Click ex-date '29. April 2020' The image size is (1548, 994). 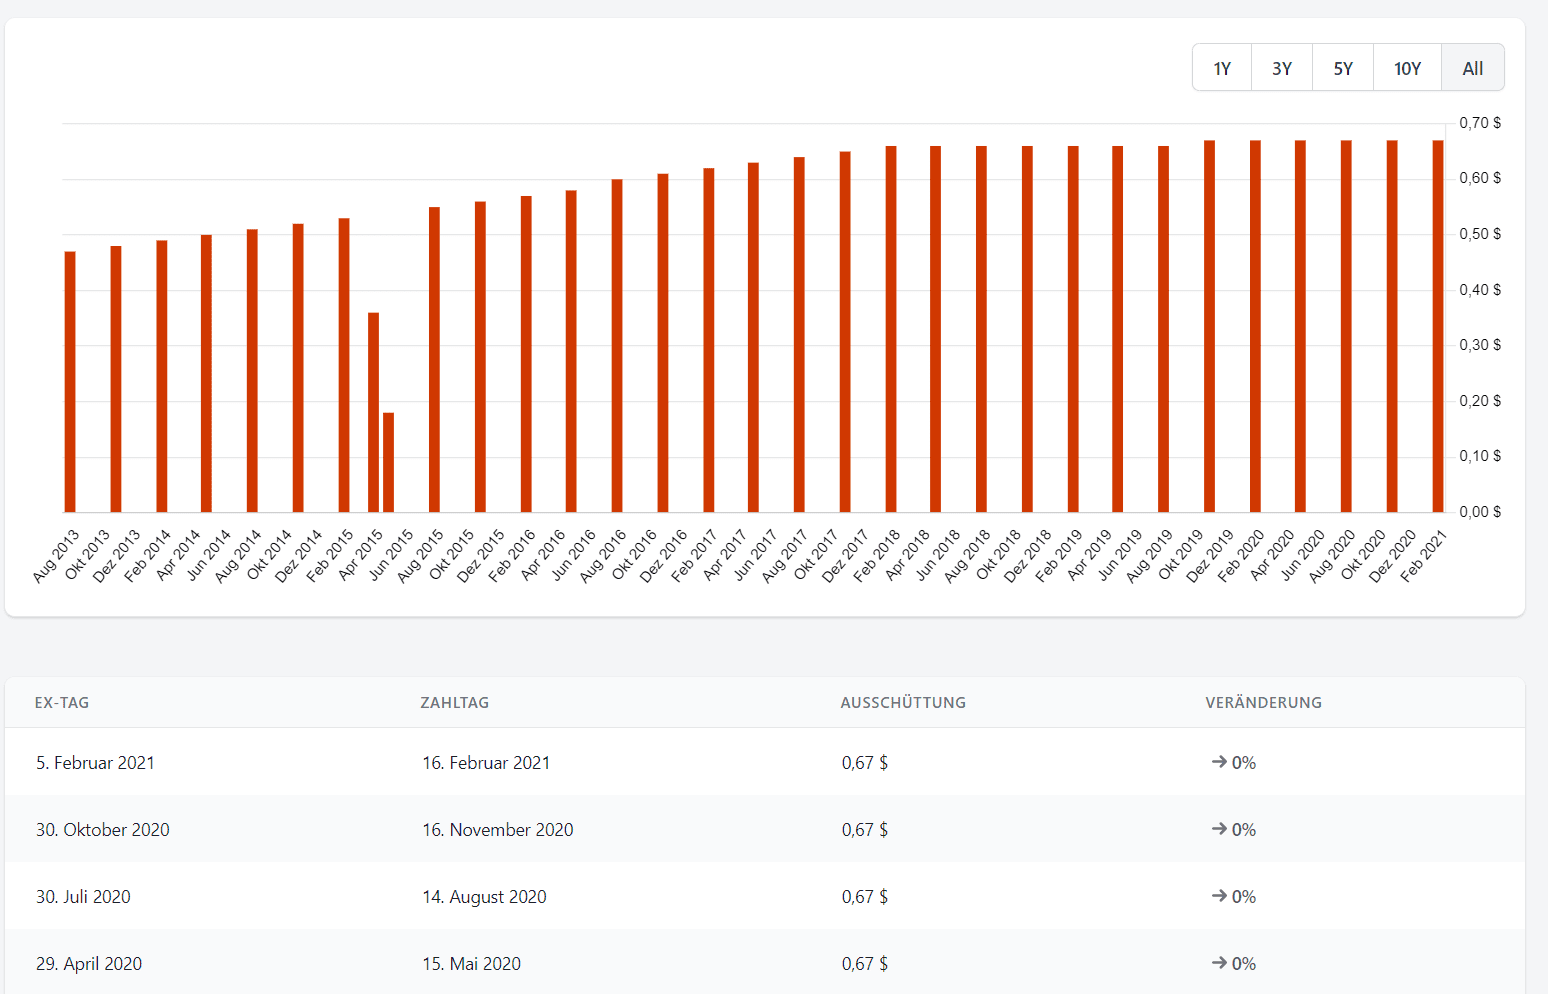click(x=89, y=964)
